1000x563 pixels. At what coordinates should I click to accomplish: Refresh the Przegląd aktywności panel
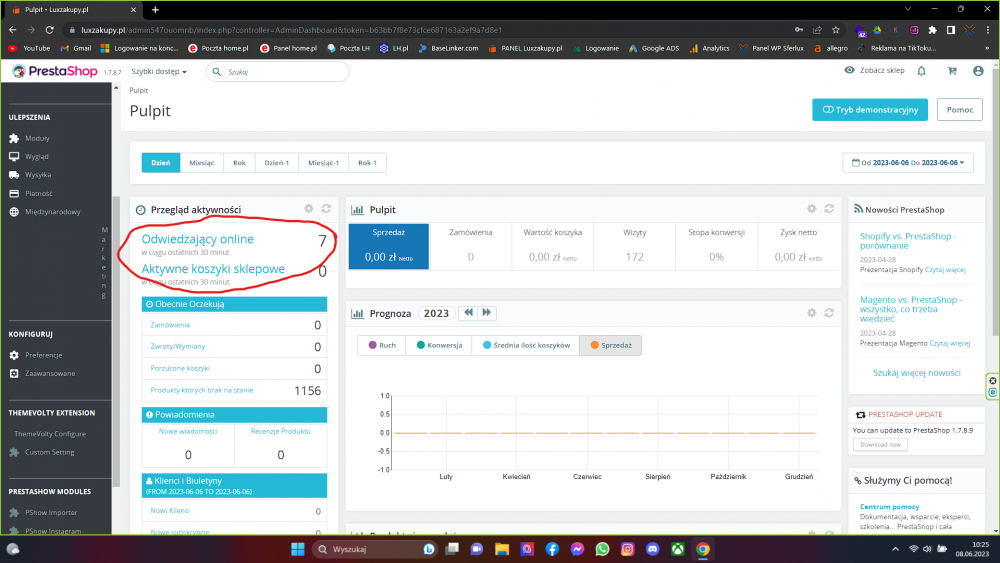pyautogui.click(x=326, y=208)
